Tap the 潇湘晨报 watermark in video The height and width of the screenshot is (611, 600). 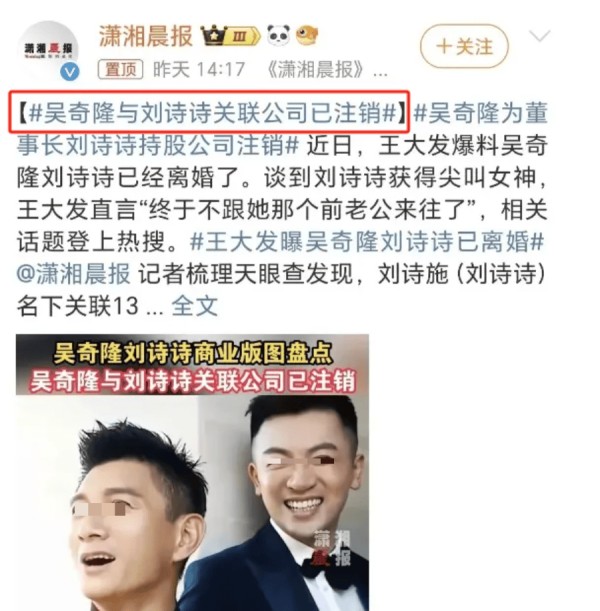click(332, 549)
